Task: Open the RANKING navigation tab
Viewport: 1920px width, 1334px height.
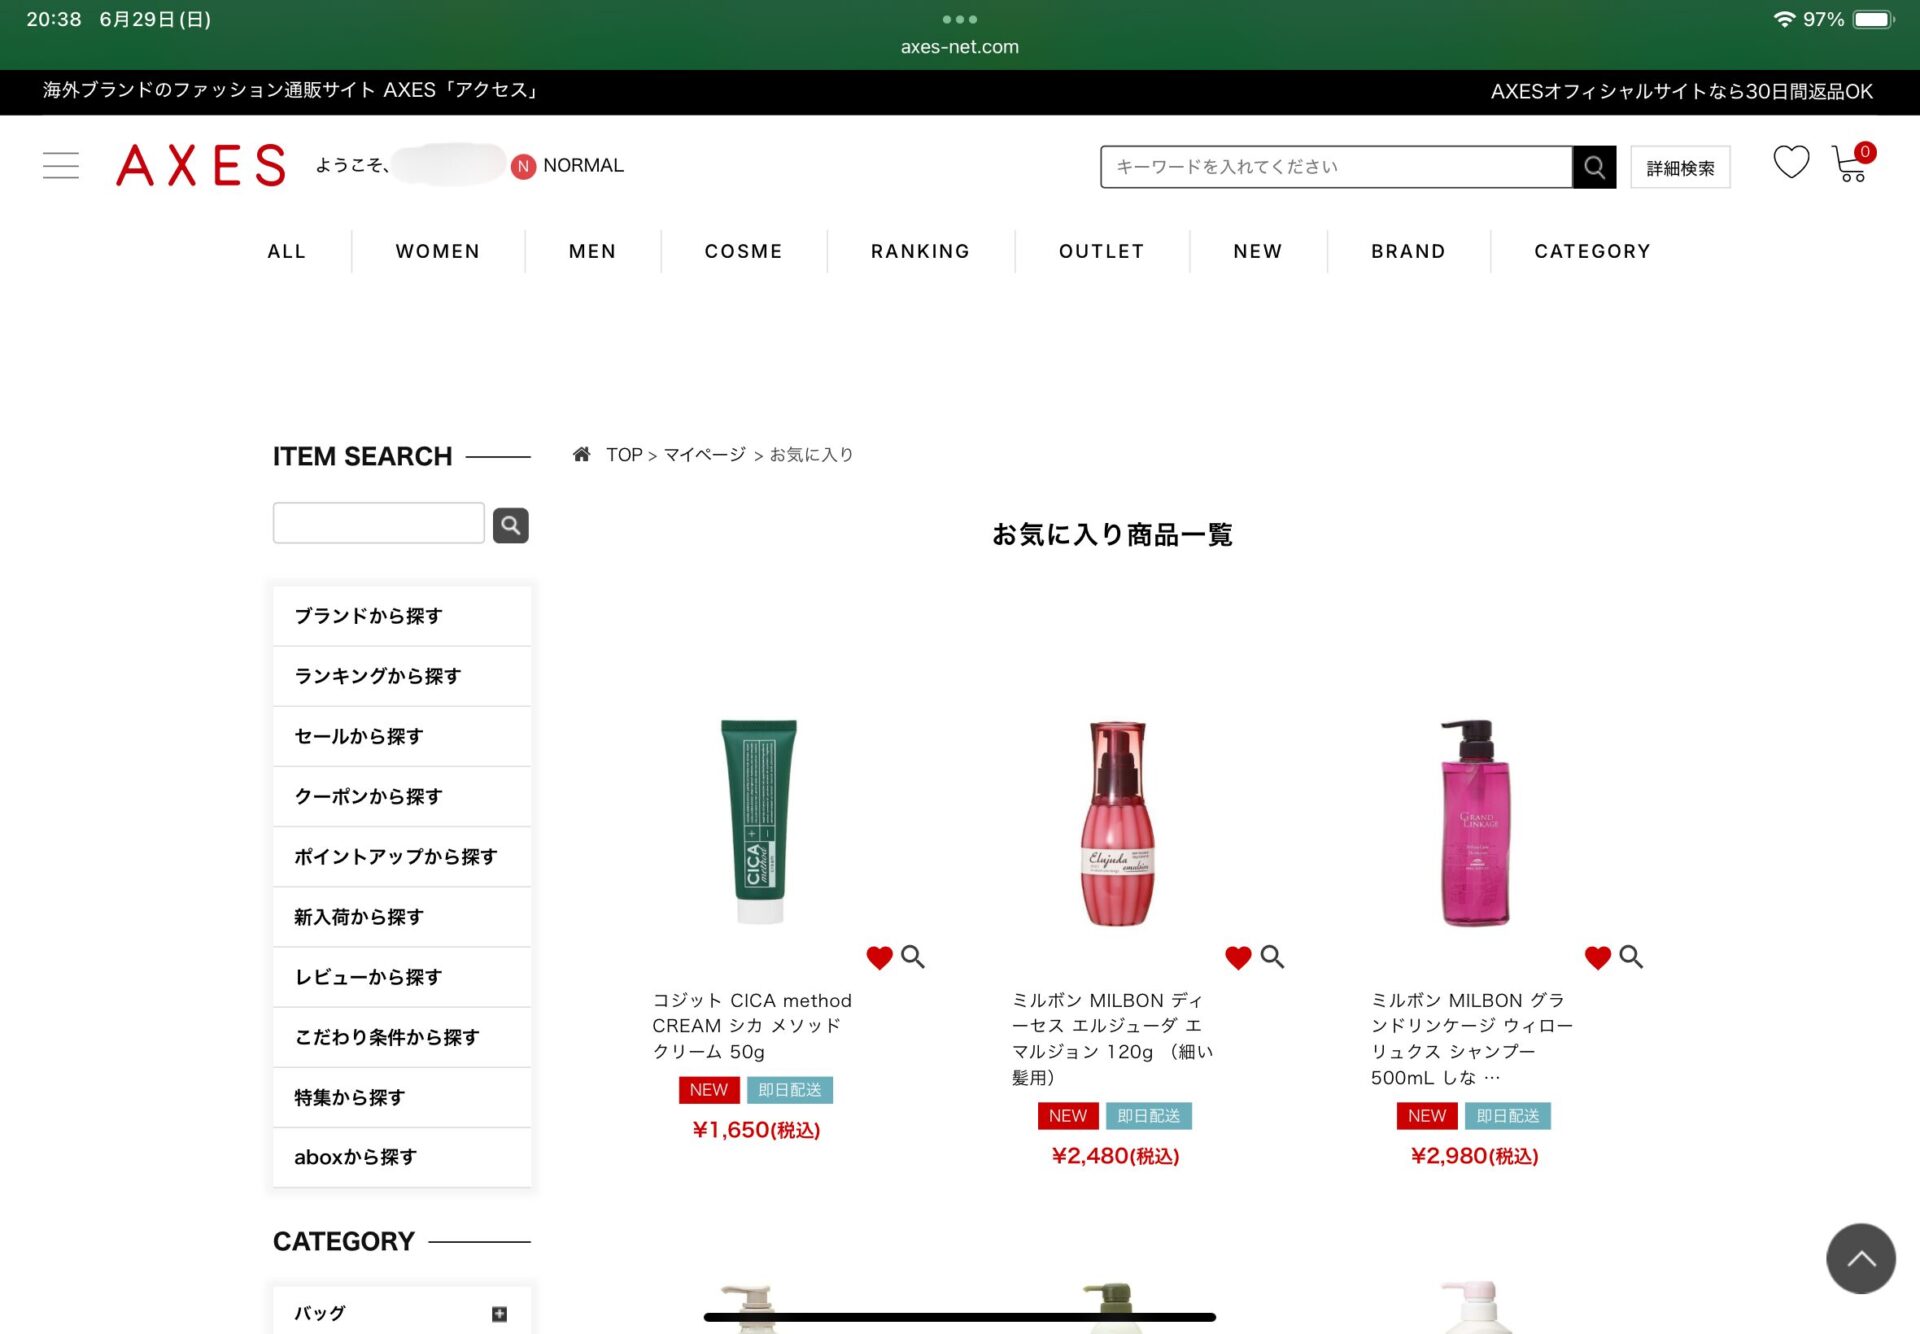Action: point(921,252)
